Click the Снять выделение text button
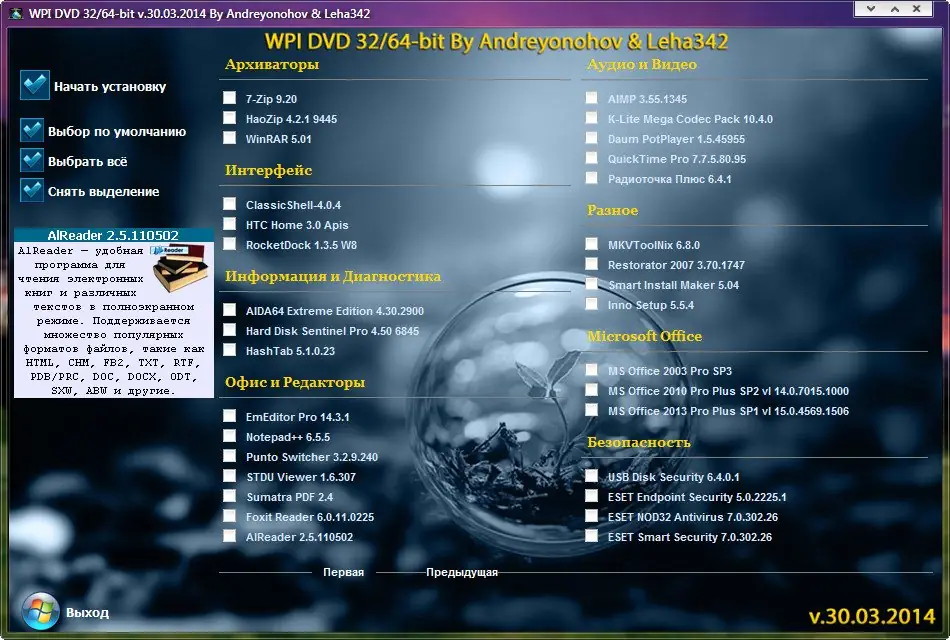Screen dimensions: 950x640 pos(104,192)
